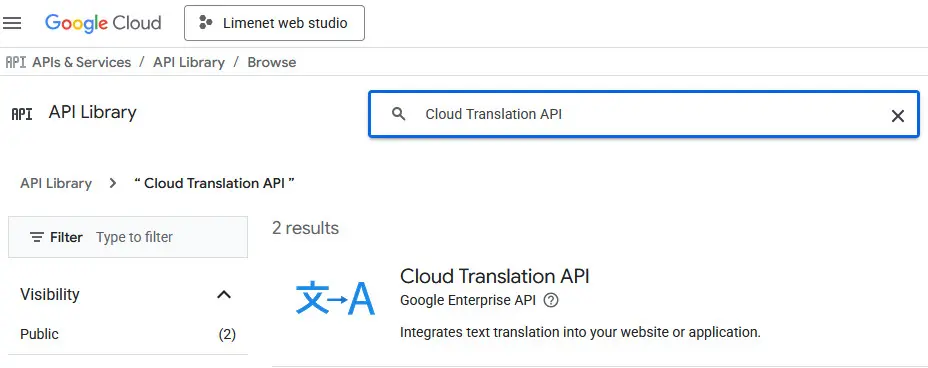Image resolution: width=928 pixels, height=368 pixels.
Task: Click inside the Cloud Translation API search field
Action: (x=644, y=114)
